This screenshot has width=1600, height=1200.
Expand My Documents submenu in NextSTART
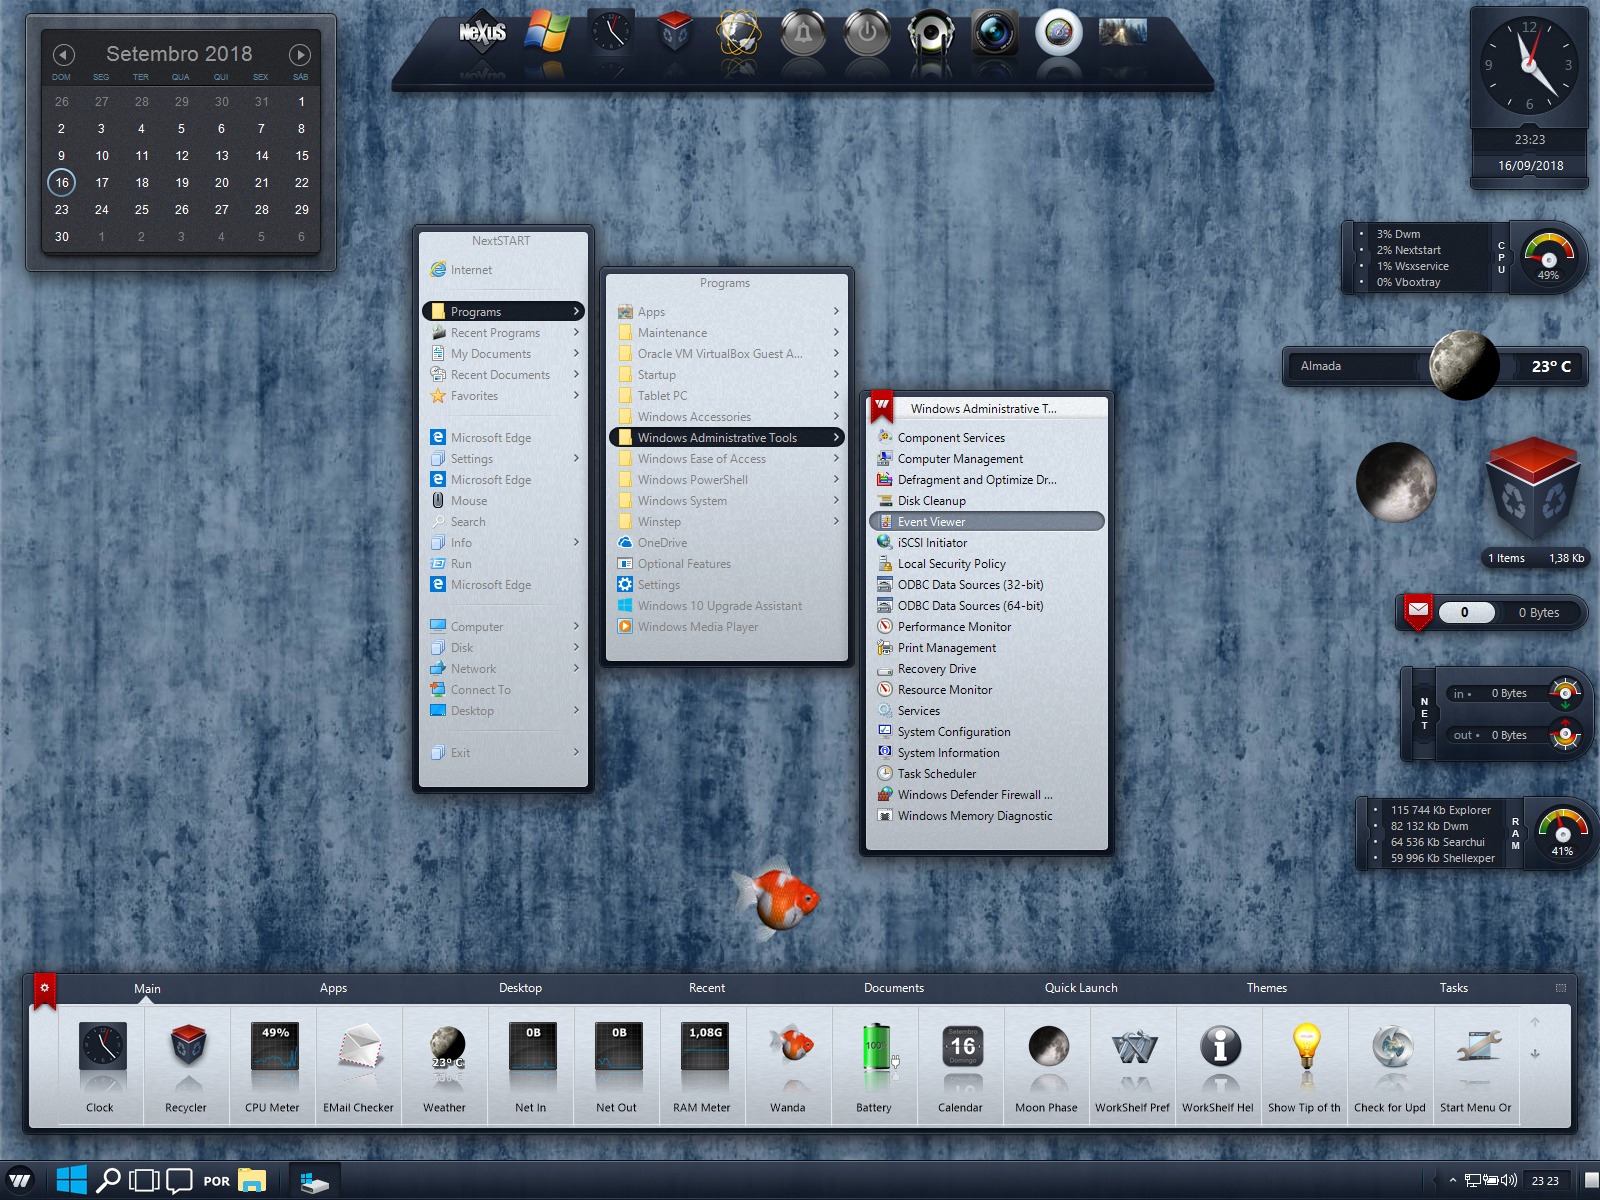[x=505, y=354]
